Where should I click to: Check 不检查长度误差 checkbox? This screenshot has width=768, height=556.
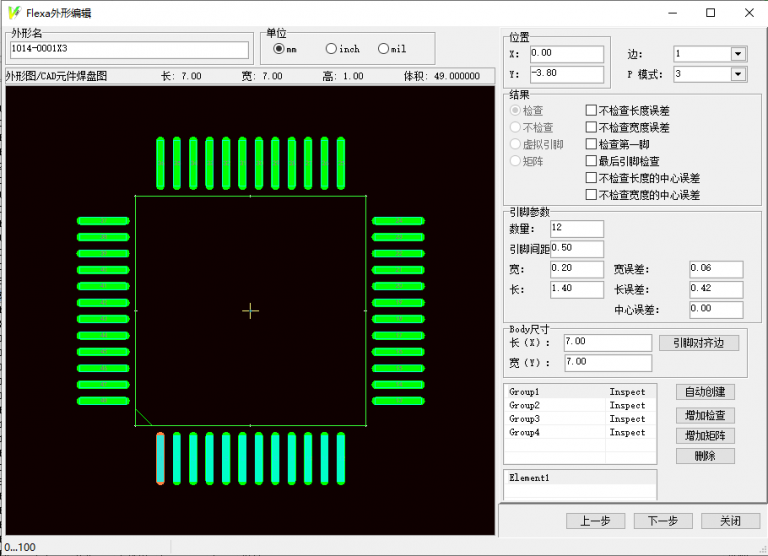coord(591,110)
